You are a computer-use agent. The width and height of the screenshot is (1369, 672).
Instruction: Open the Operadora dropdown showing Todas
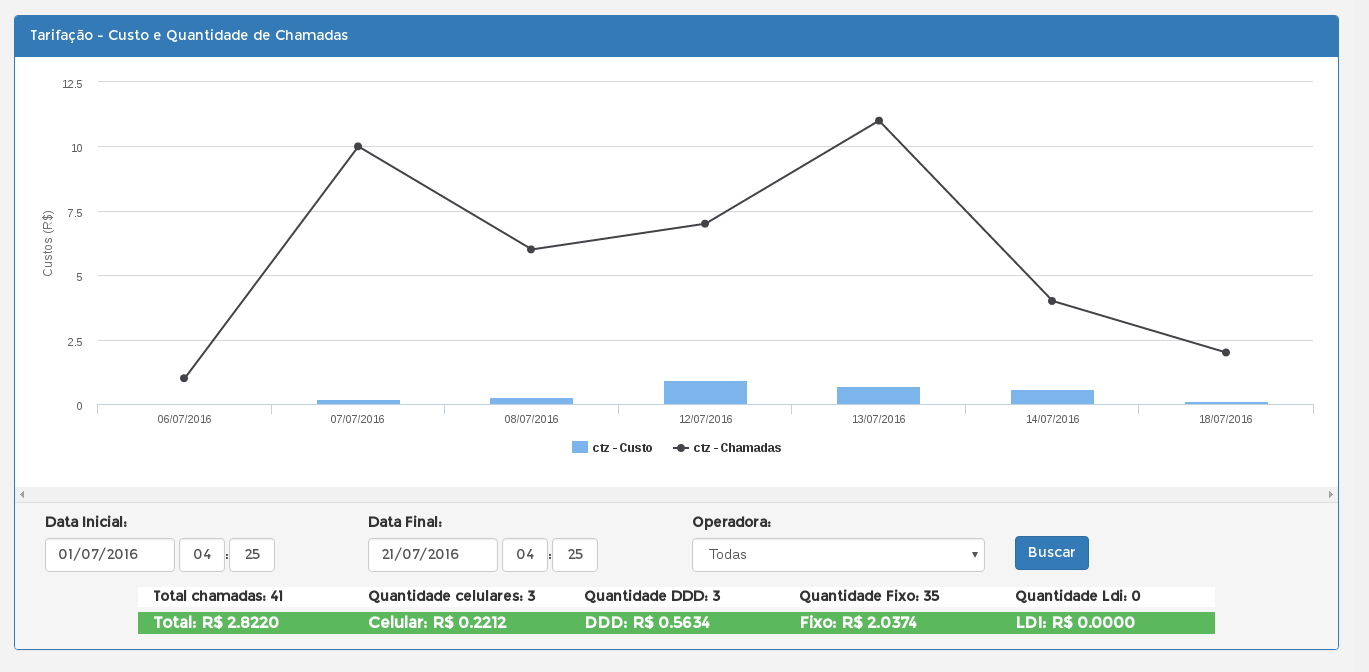point(837,555)
